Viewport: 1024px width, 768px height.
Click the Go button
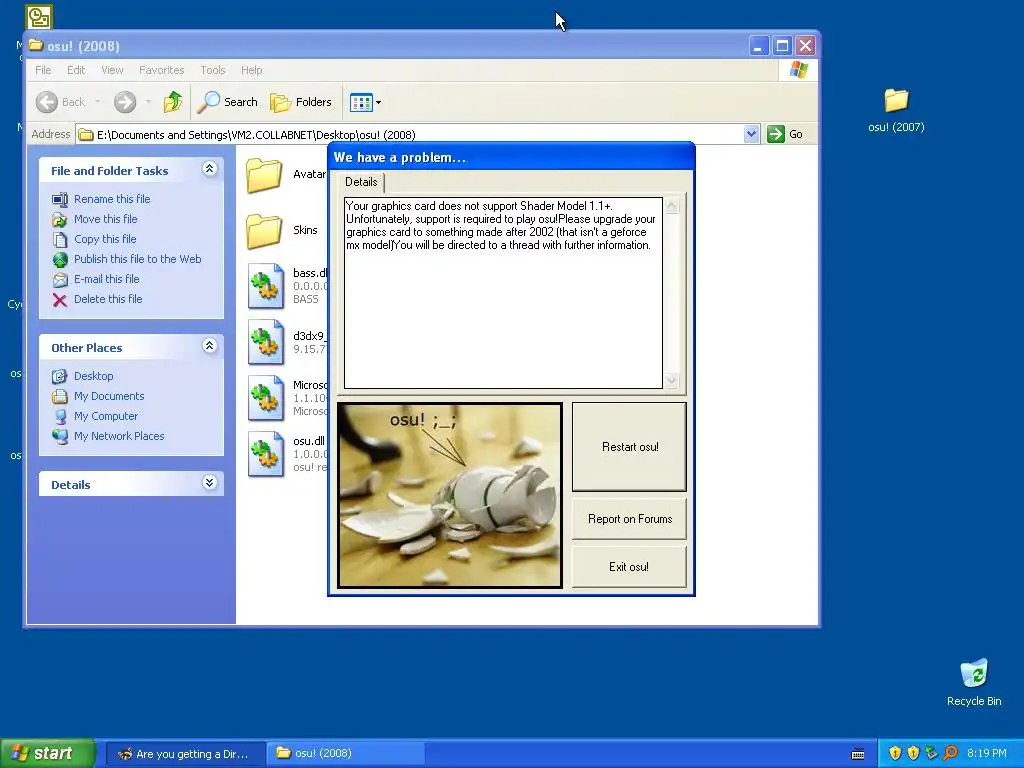point(786,134)
